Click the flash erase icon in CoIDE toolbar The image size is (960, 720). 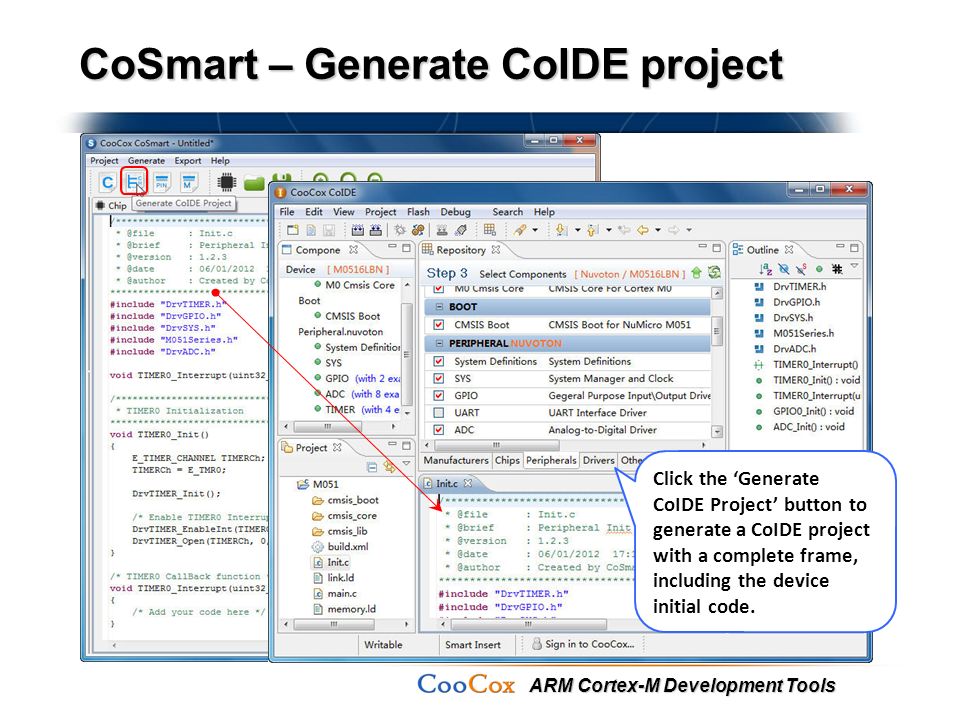pyautogui.click(x=461, y=230)
